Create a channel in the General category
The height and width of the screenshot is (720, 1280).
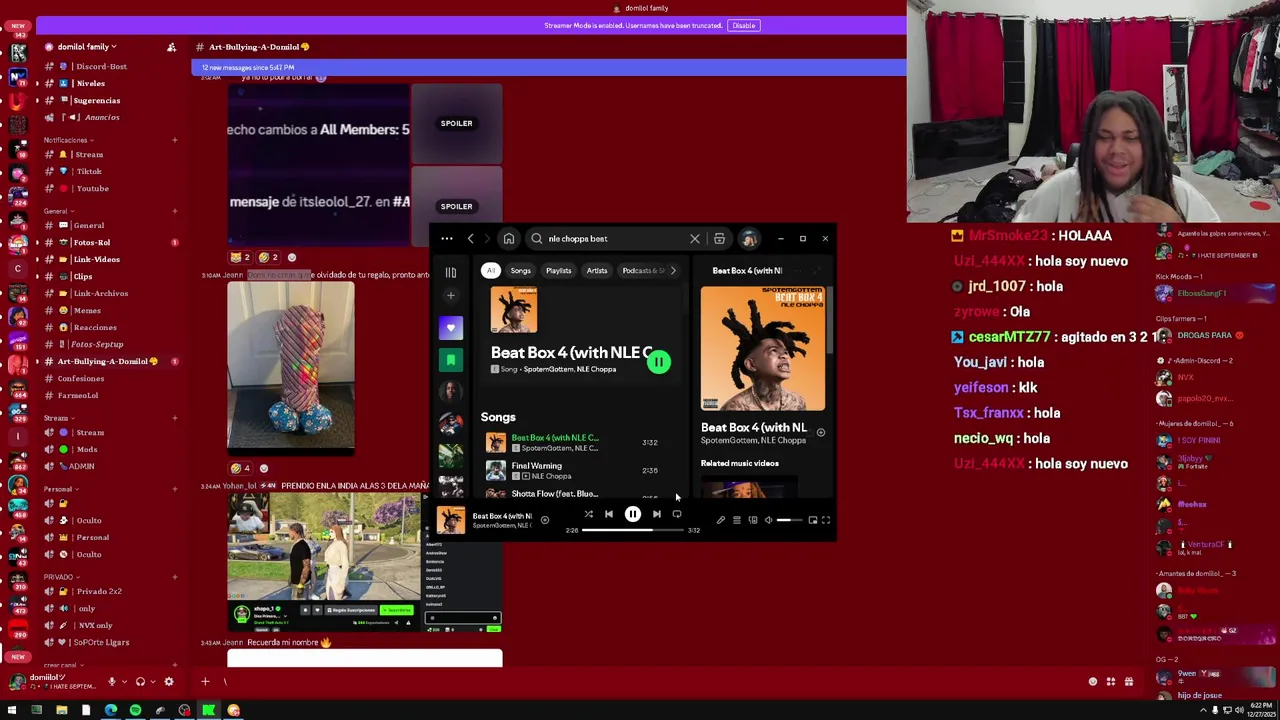tap(175, 211)
